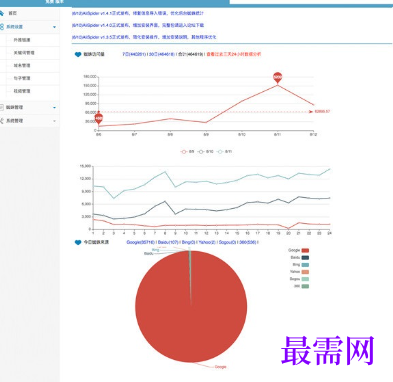
Task: Click the Bing label at pie top
Action: click(x=155, y=250)
